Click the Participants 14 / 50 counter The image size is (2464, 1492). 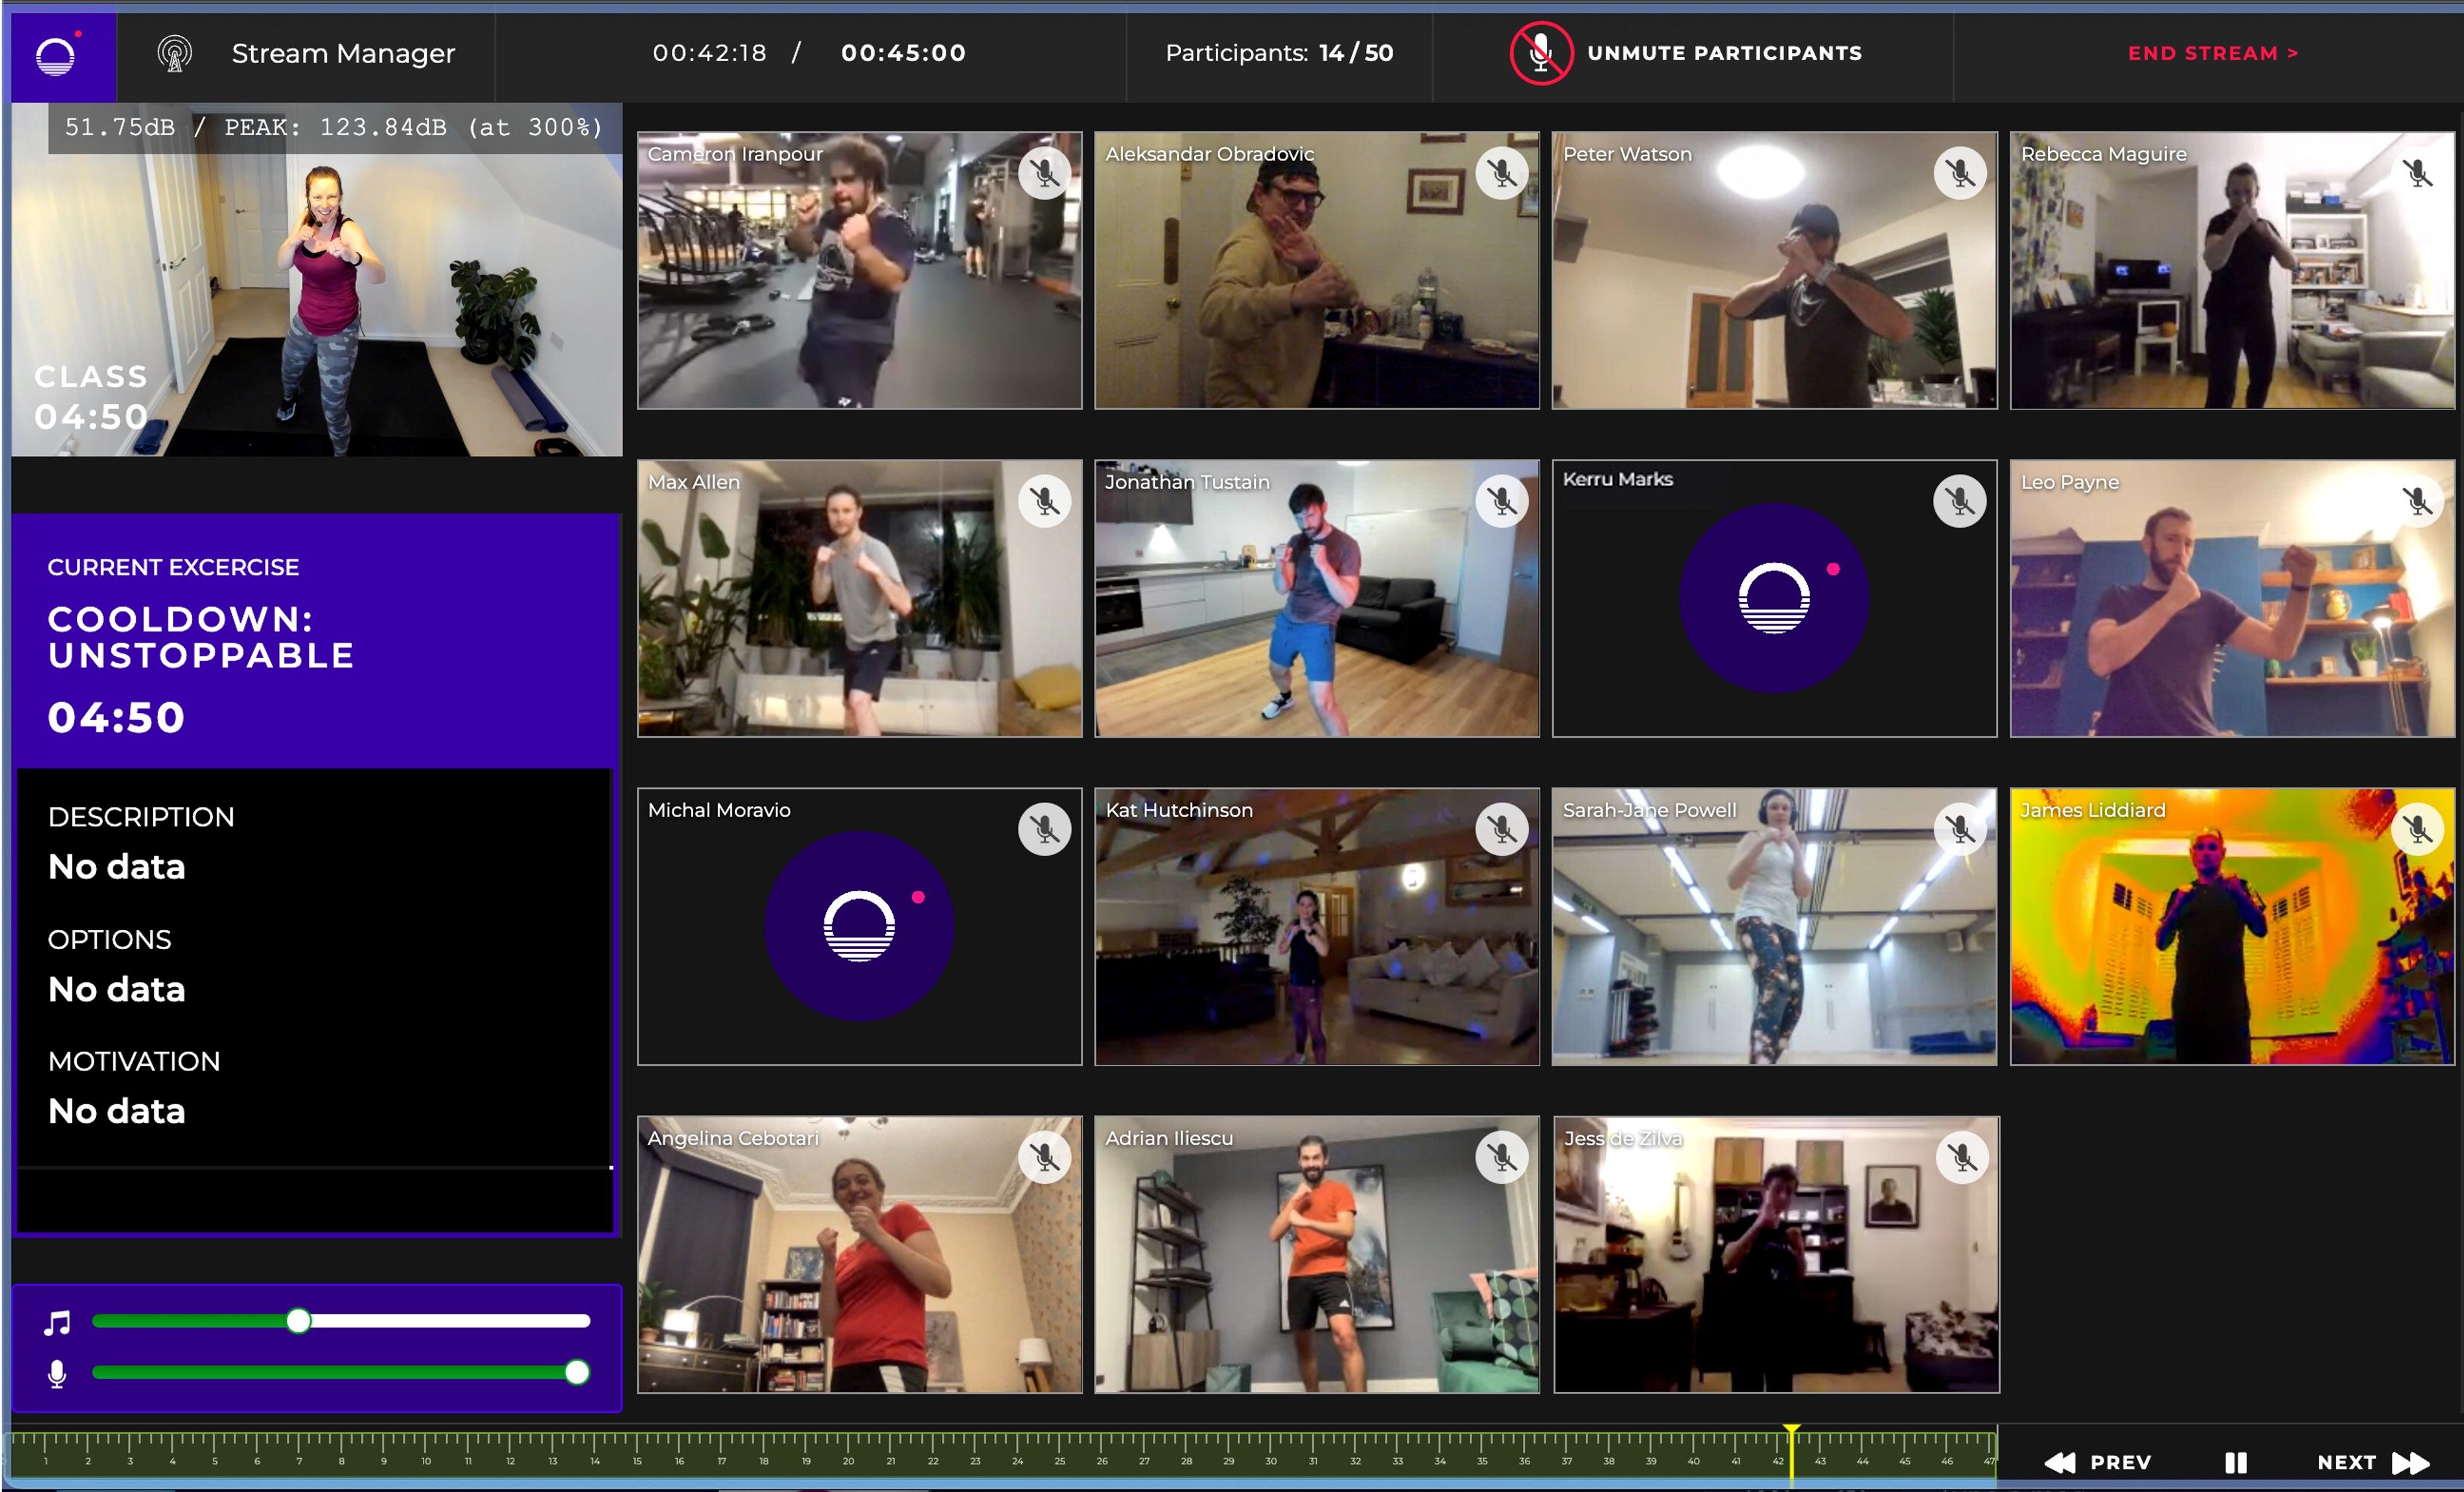1279,53
